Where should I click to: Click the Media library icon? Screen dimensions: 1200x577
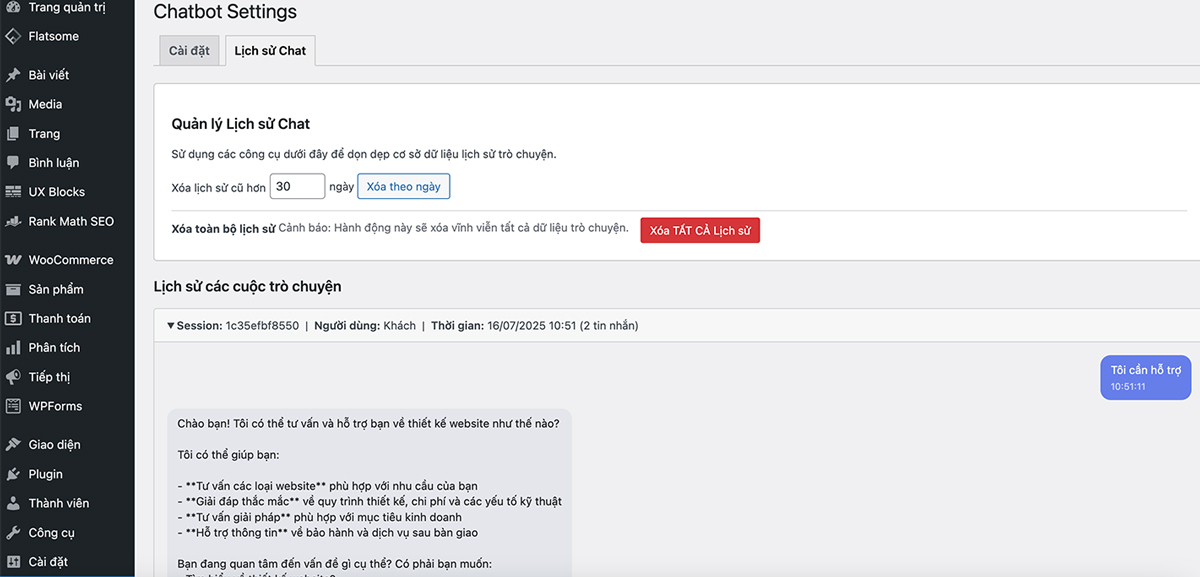pos(13,104)
